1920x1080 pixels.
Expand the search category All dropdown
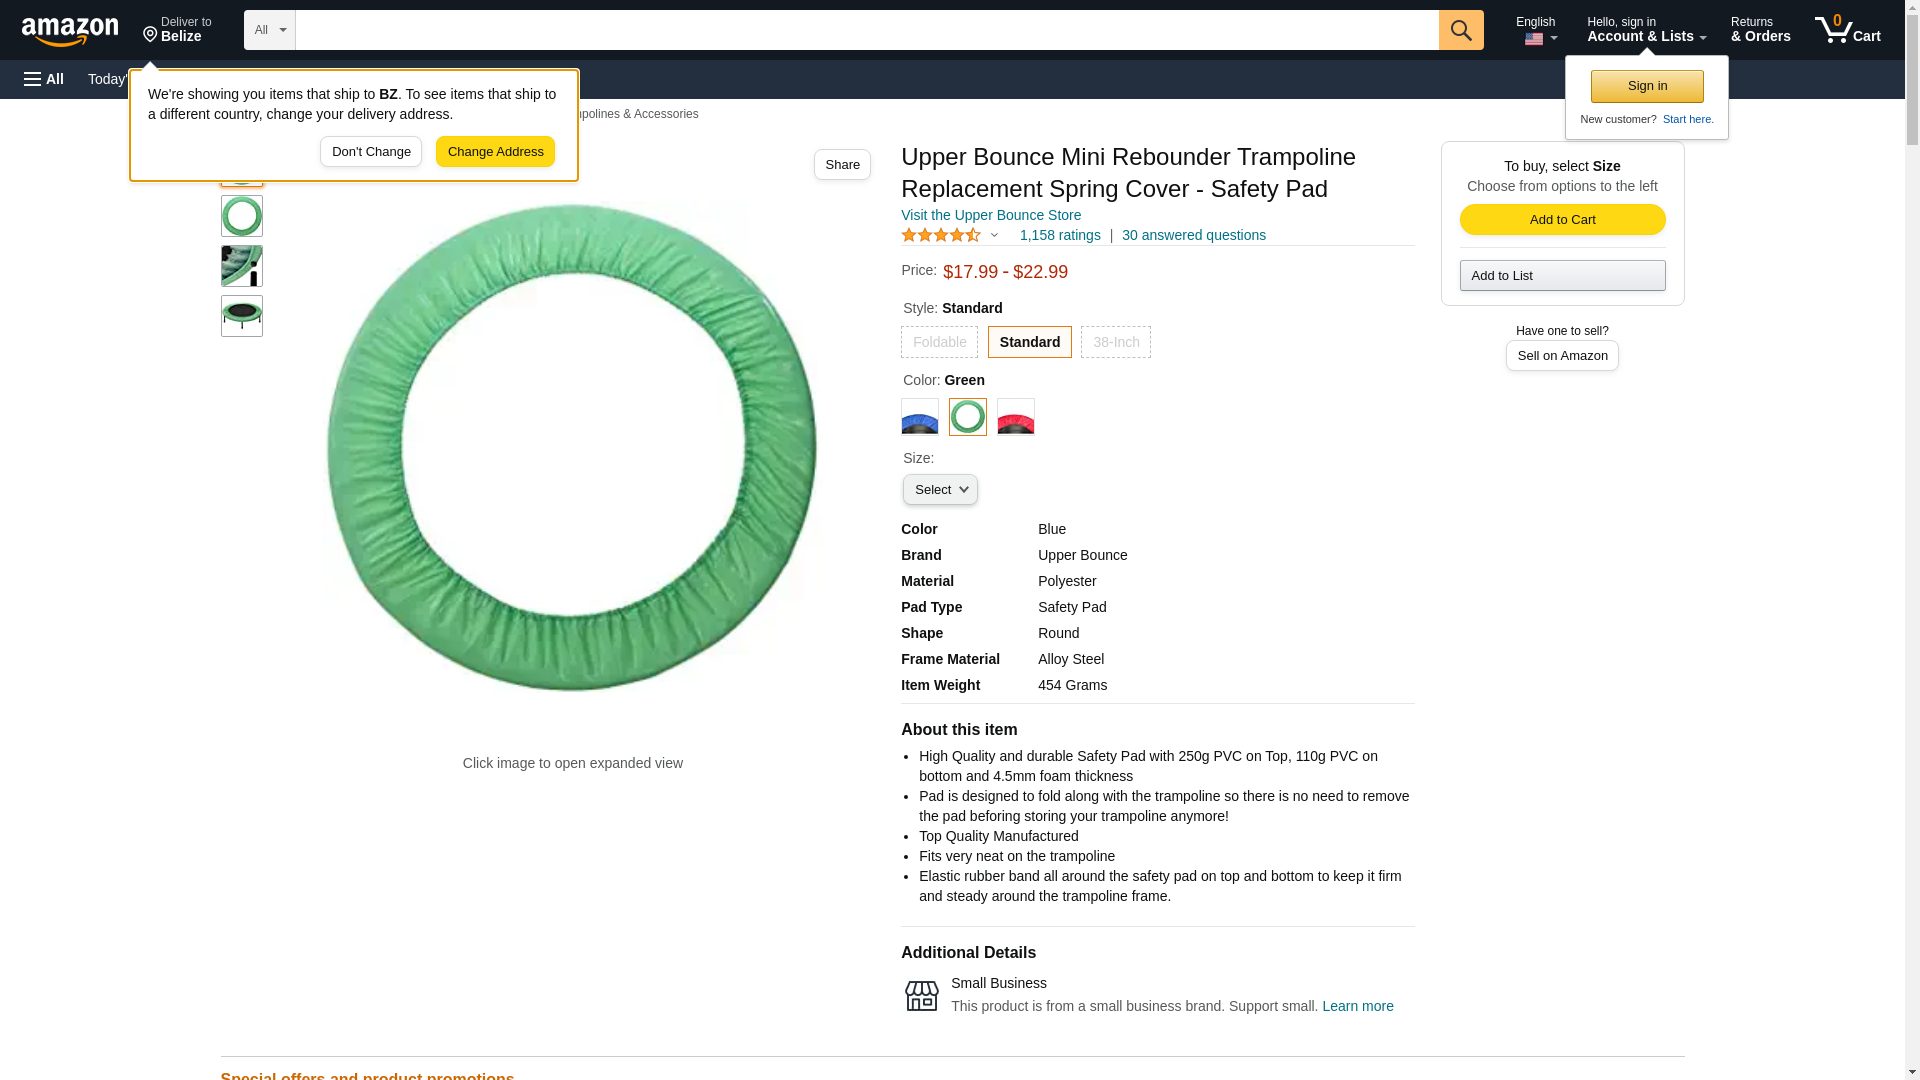coord(270,30)
